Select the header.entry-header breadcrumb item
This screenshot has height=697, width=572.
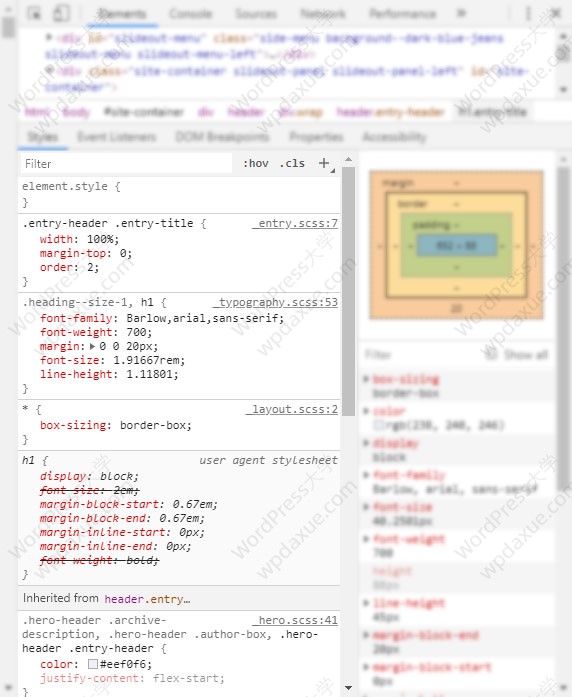click(390, 112)
